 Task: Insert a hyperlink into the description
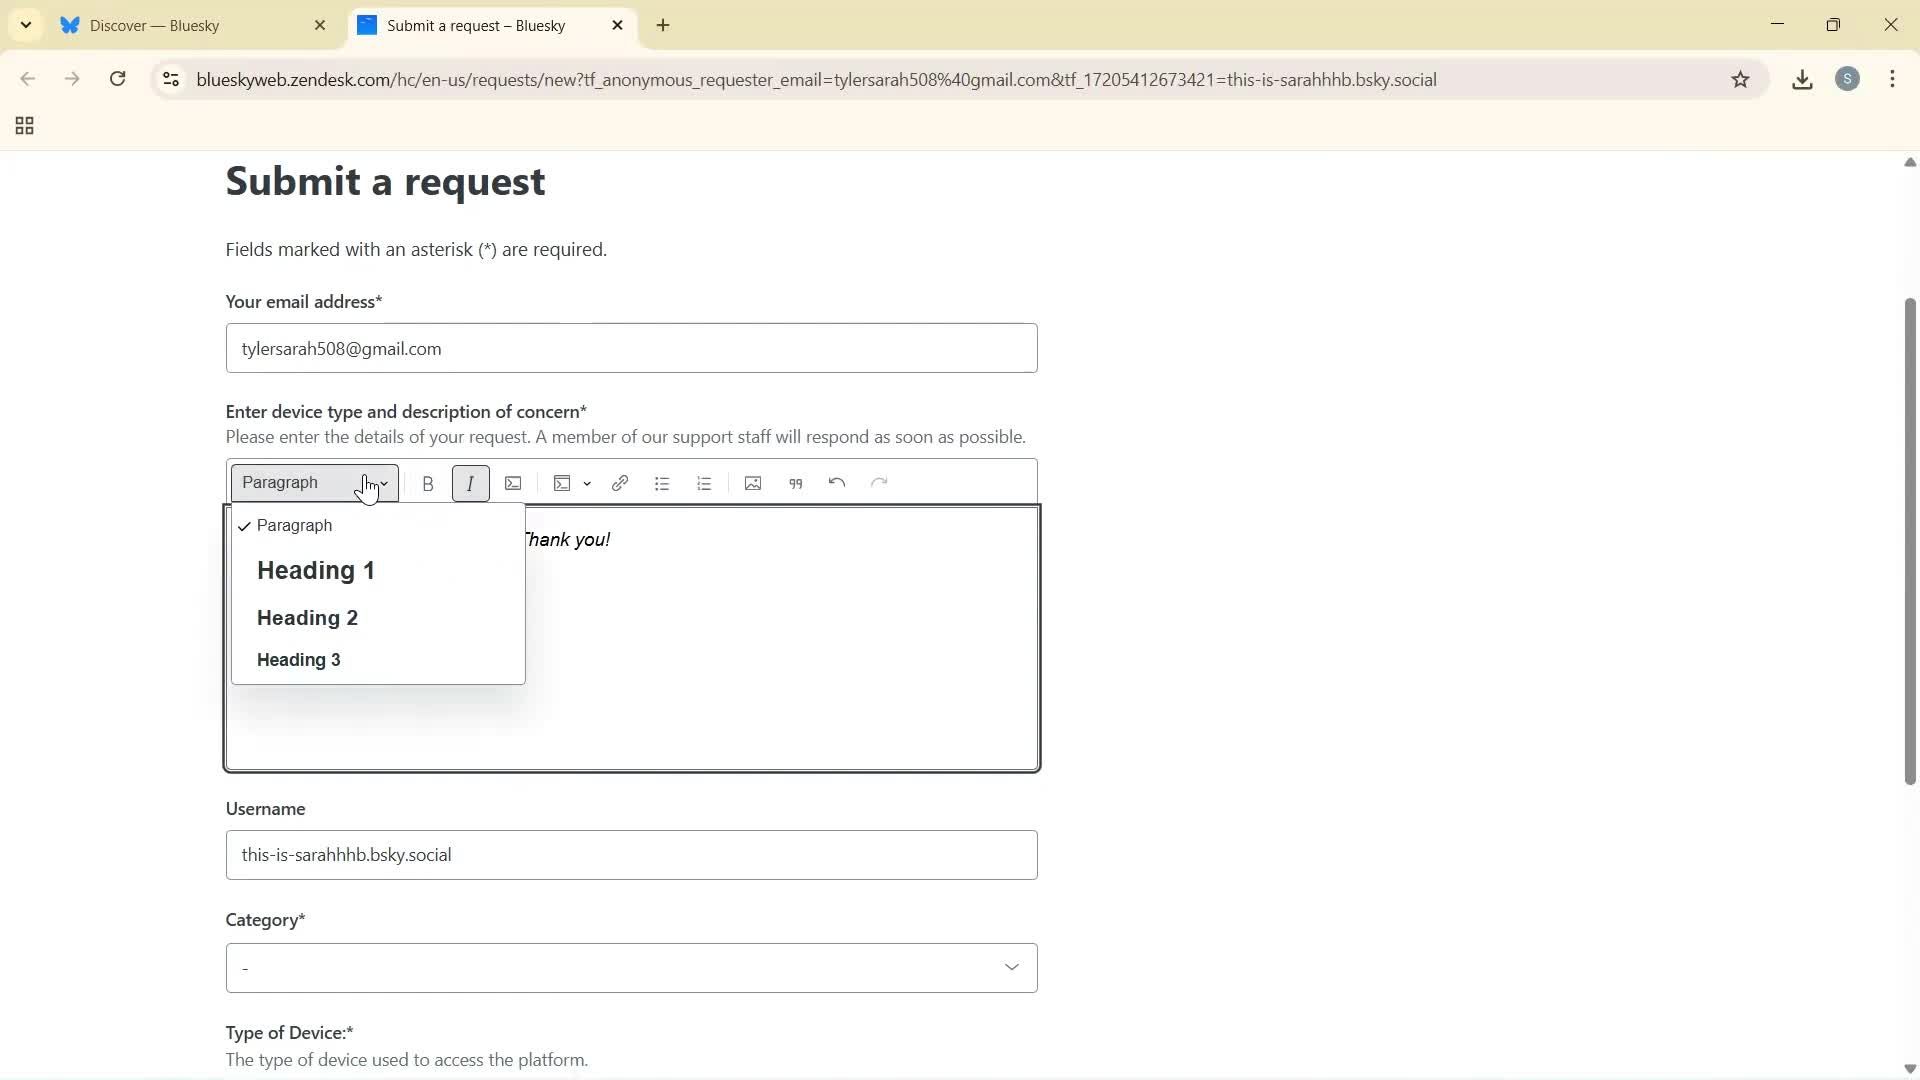[620, 483]
